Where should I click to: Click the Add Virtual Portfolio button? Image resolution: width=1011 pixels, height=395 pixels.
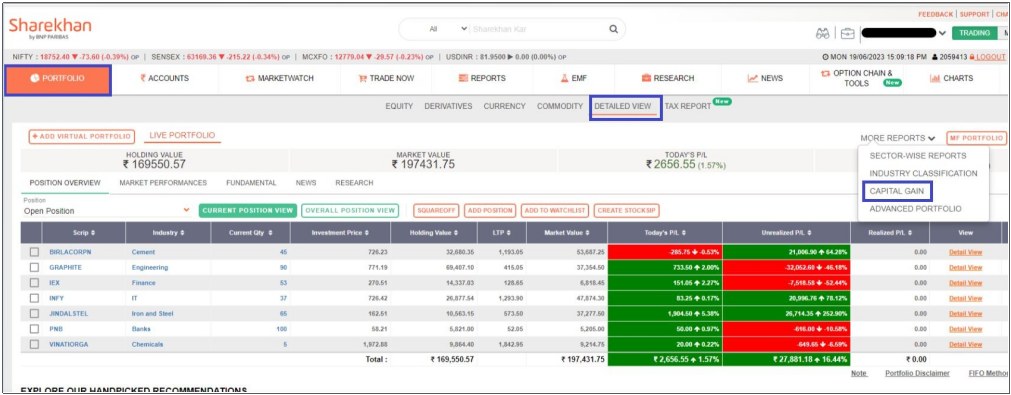[x=82, y=137]
